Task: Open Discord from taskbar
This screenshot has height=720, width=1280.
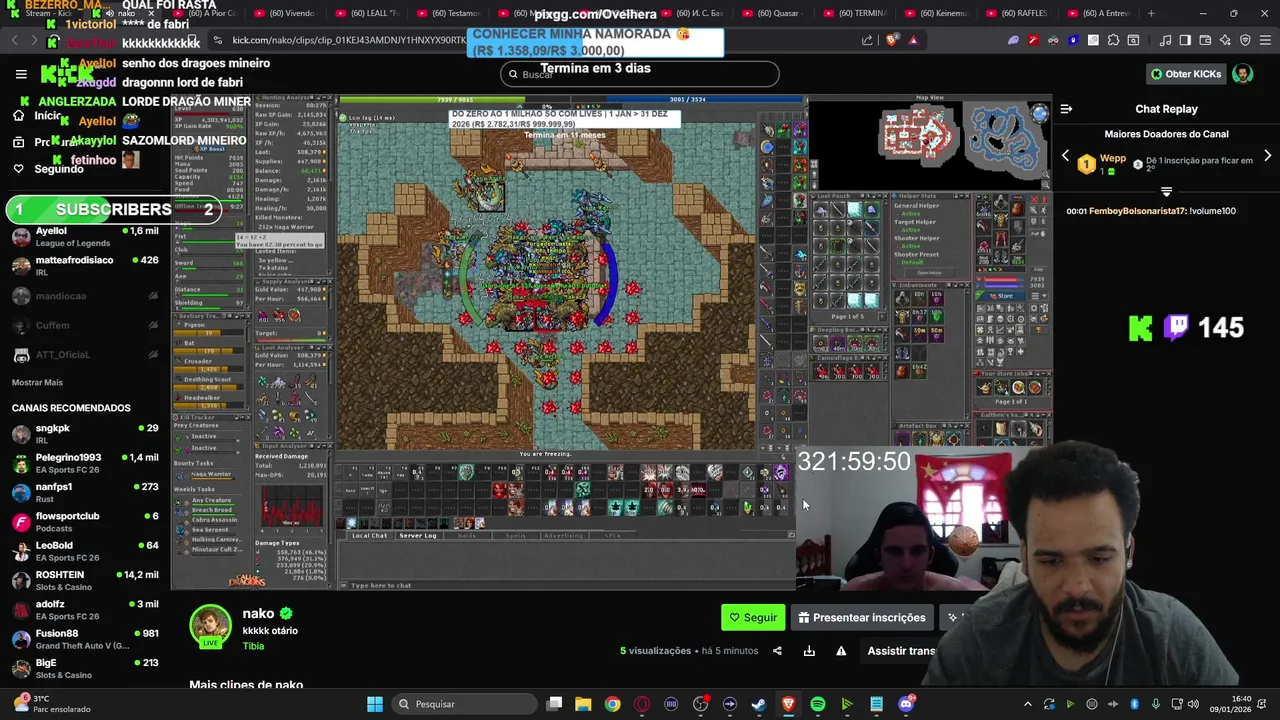Action: (906, 704)
